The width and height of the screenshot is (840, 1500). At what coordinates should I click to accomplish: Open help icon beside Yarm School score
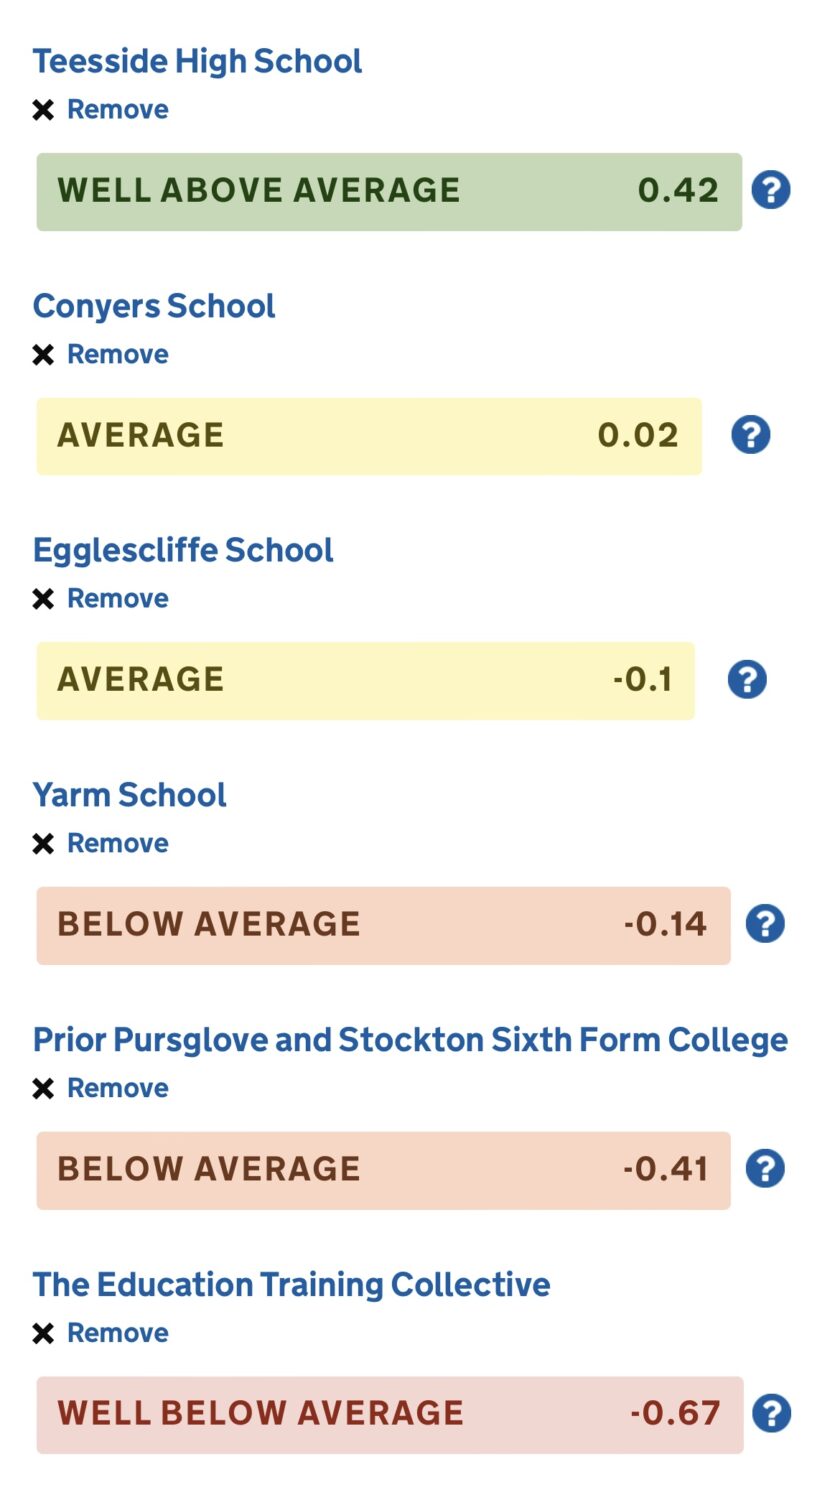(765, 924)
